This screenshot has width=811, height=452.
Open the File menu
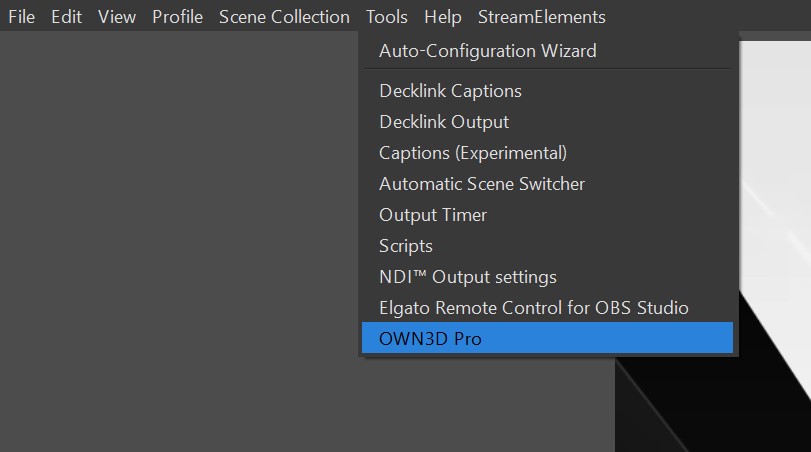[x=21, y=17]
